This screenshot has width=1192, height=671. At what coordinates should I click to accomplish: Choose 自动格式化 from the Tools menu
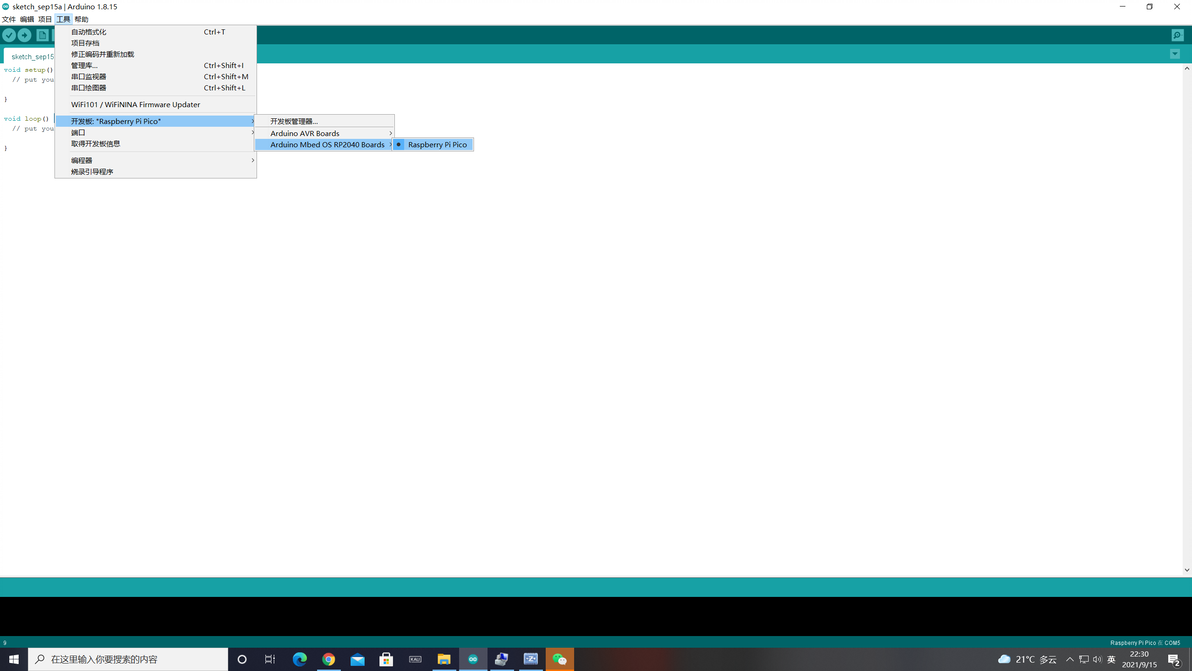tap(155, 32)
